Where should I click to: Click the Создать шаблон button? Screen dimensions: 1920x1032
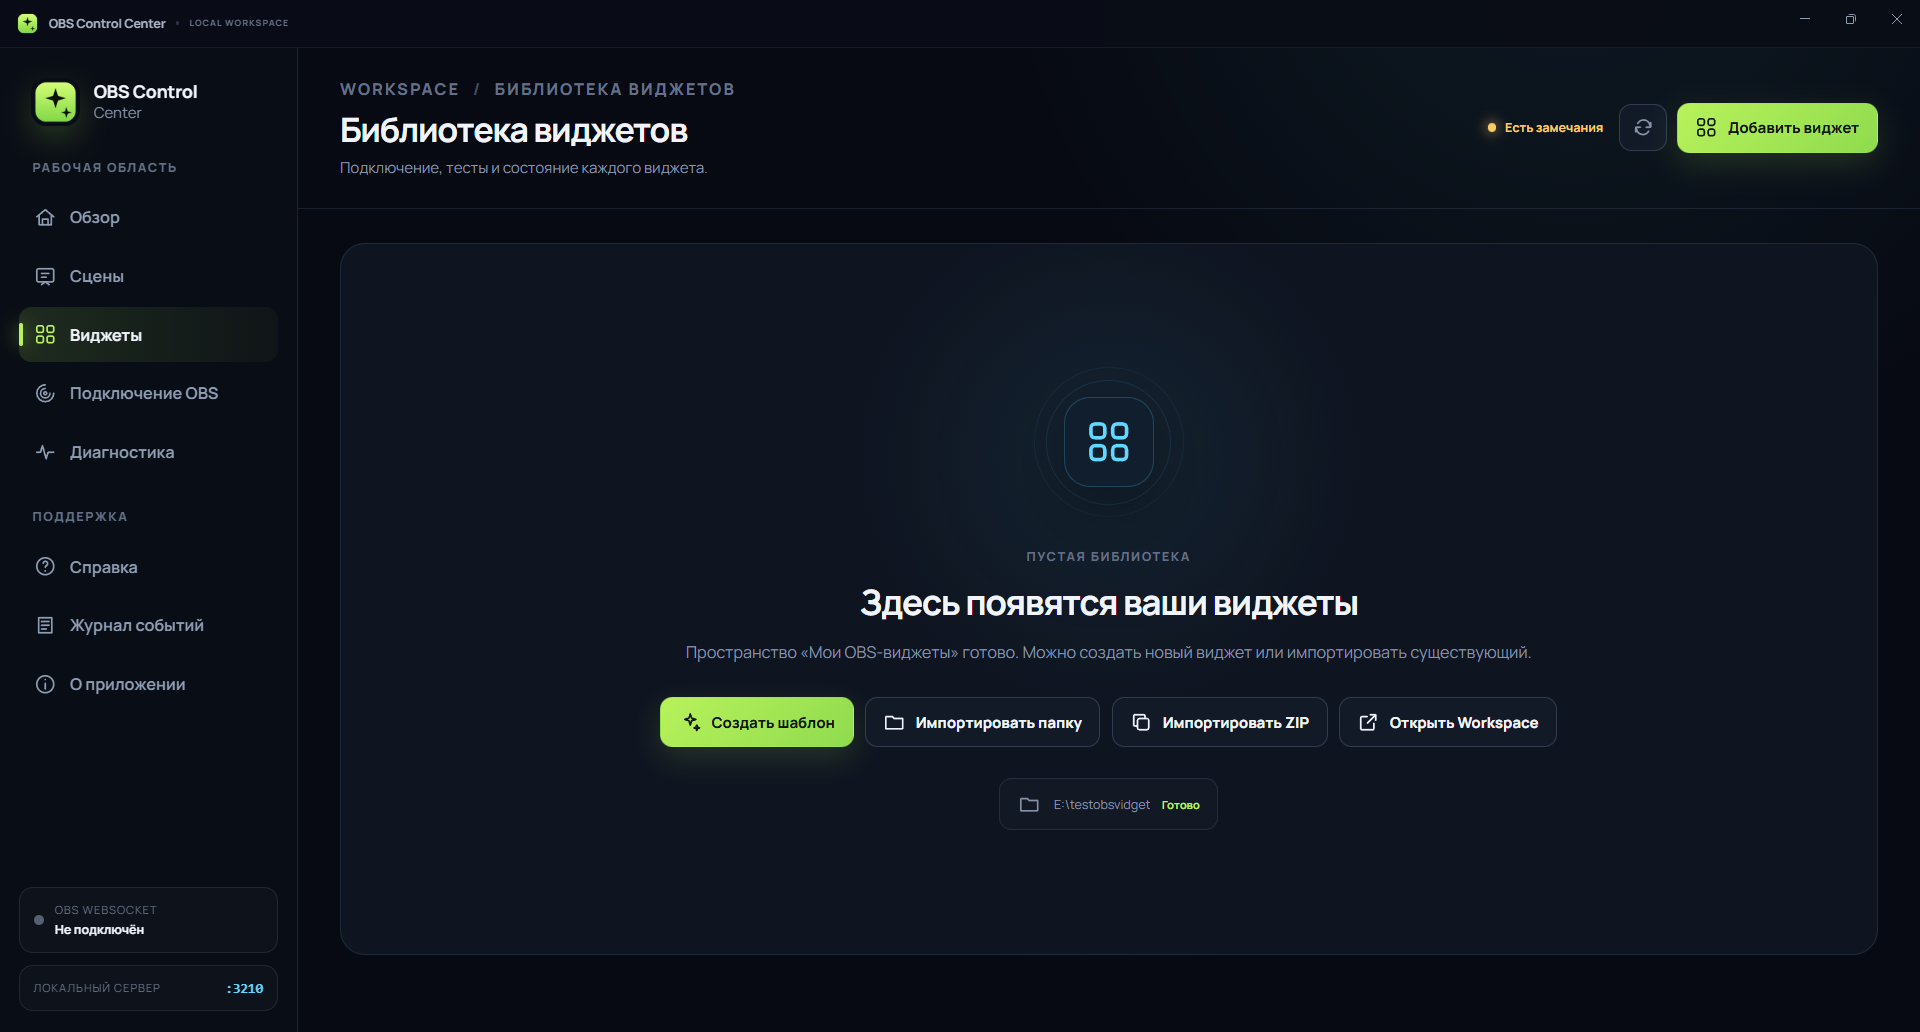[757, 722]
